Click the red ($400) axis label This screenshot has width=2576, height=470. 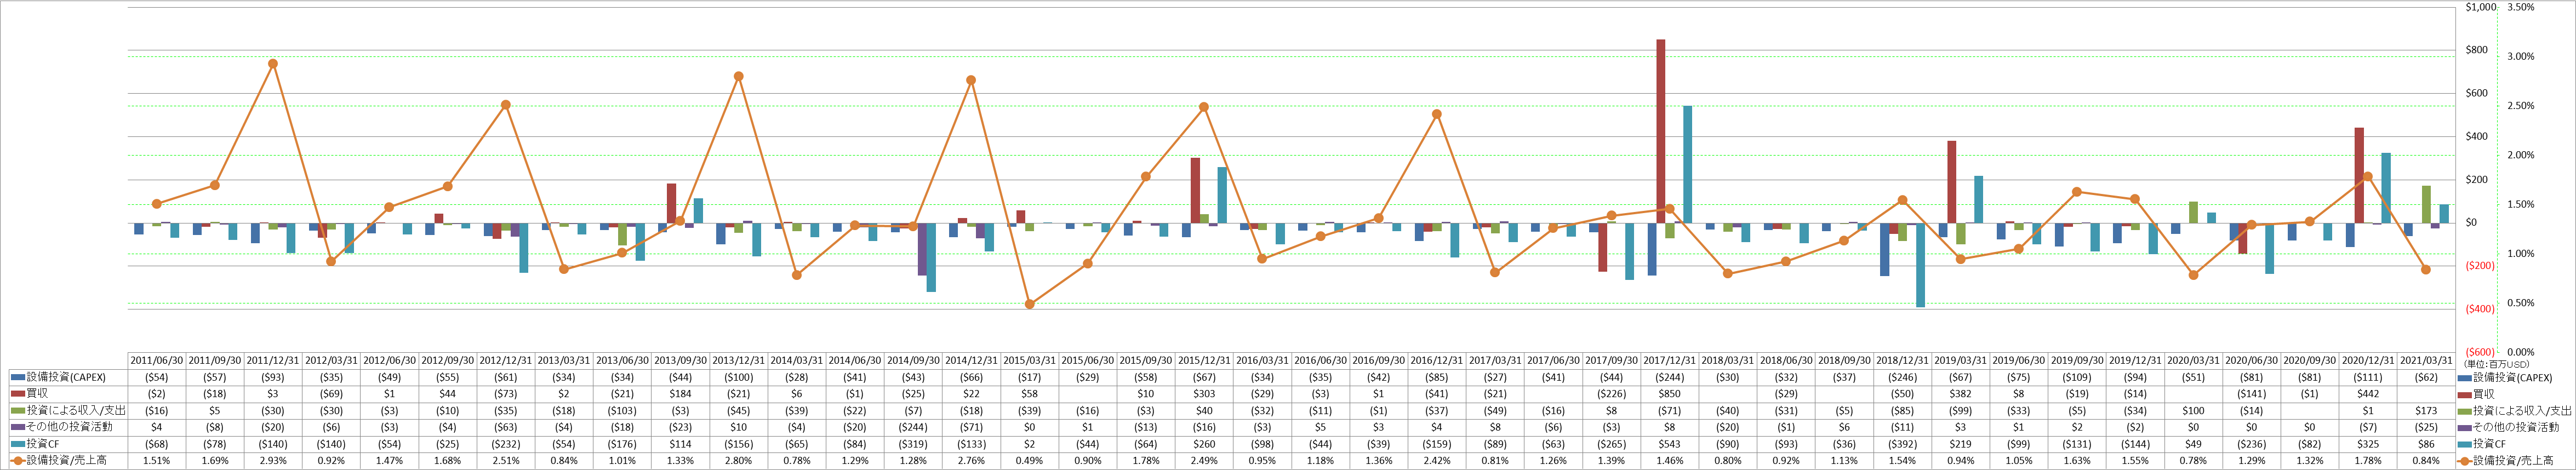(2479, 309)
